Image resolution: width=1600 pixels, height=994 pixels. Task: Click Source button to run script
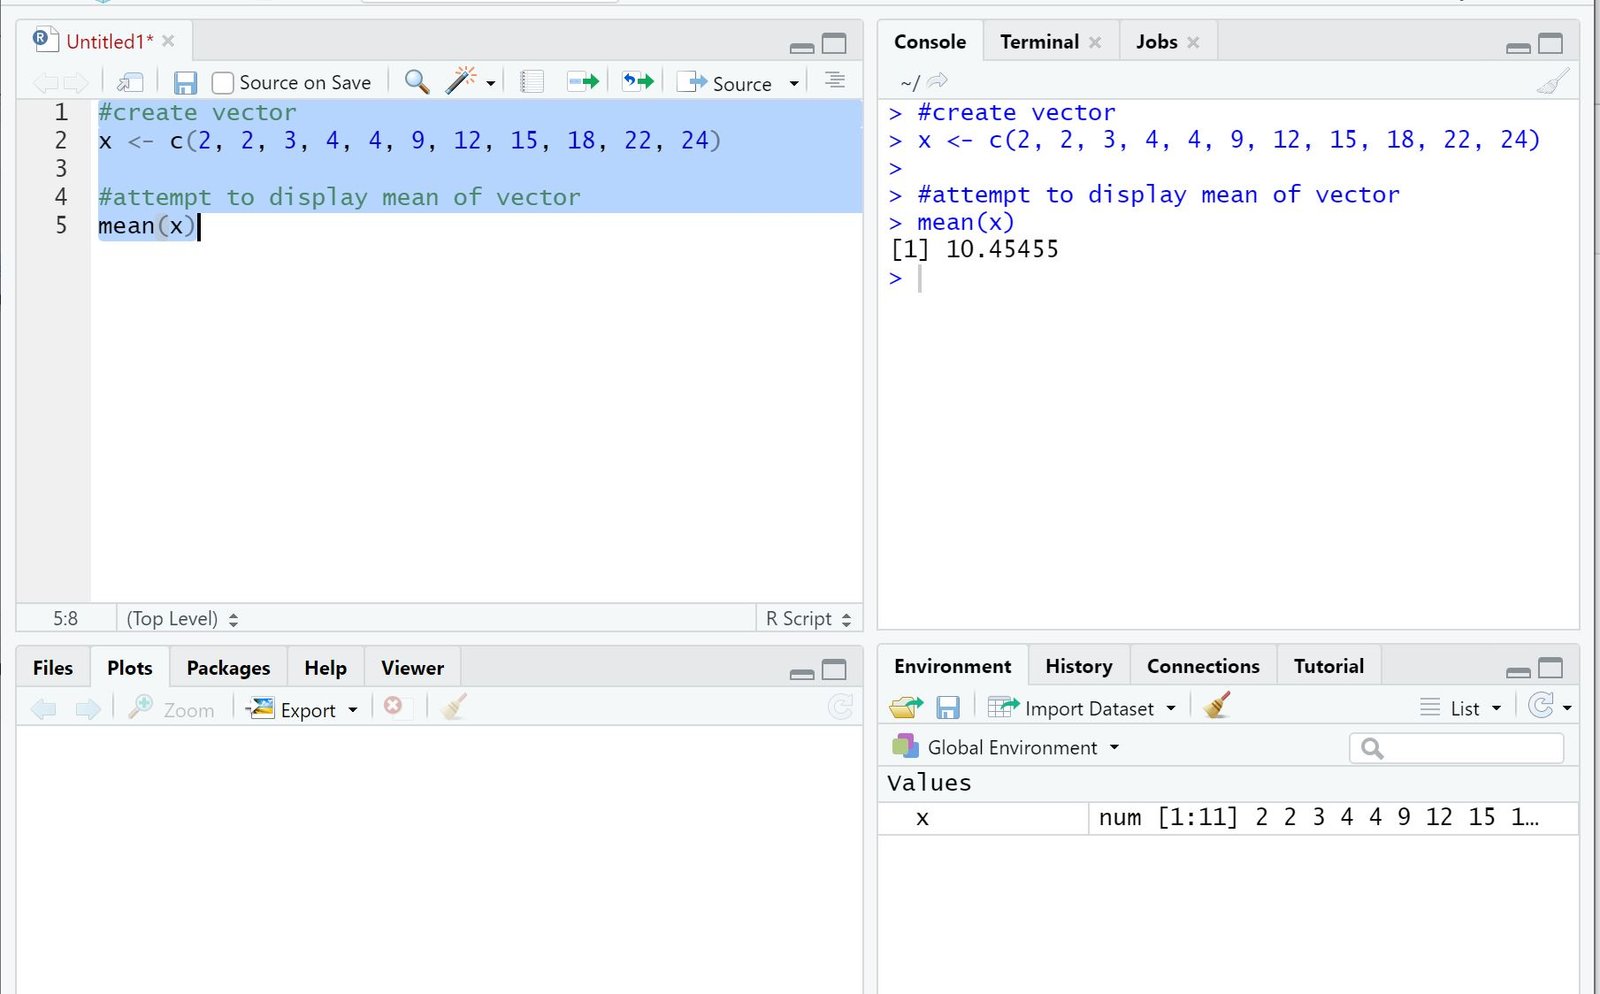tap(726, 83)
